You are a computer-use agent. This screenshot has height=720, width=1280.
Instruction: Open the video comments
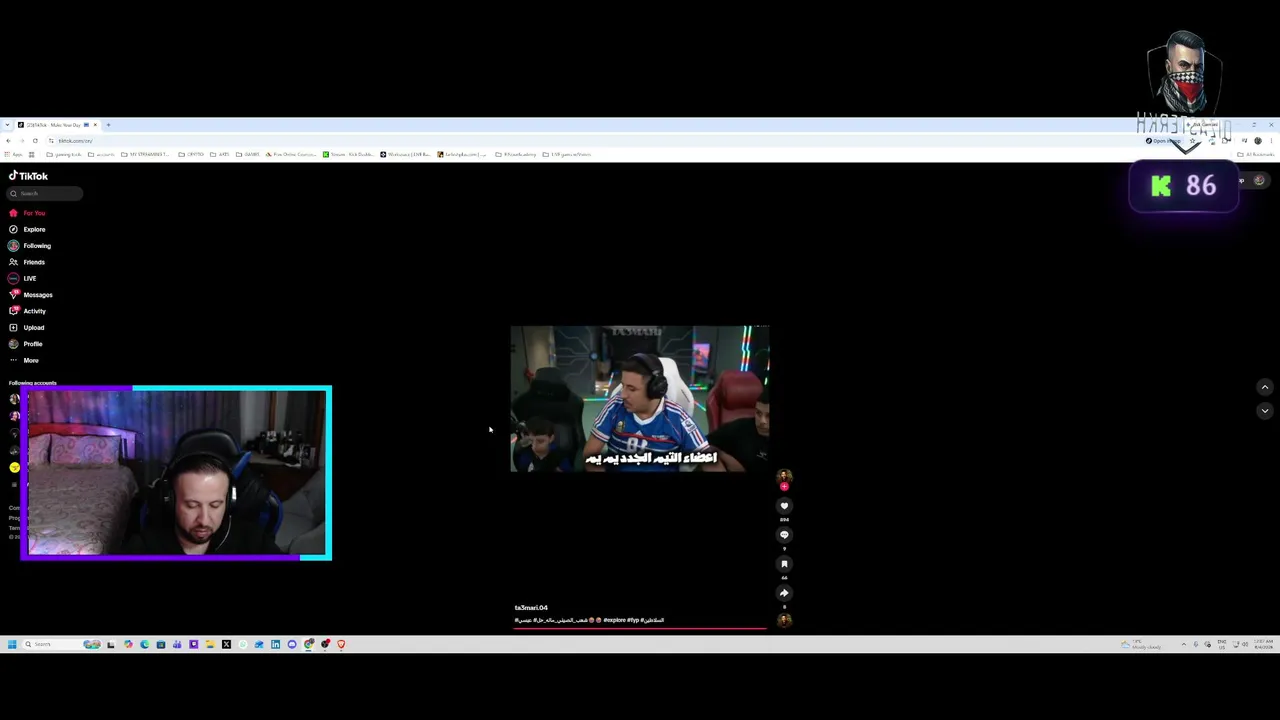coord(784,535)
